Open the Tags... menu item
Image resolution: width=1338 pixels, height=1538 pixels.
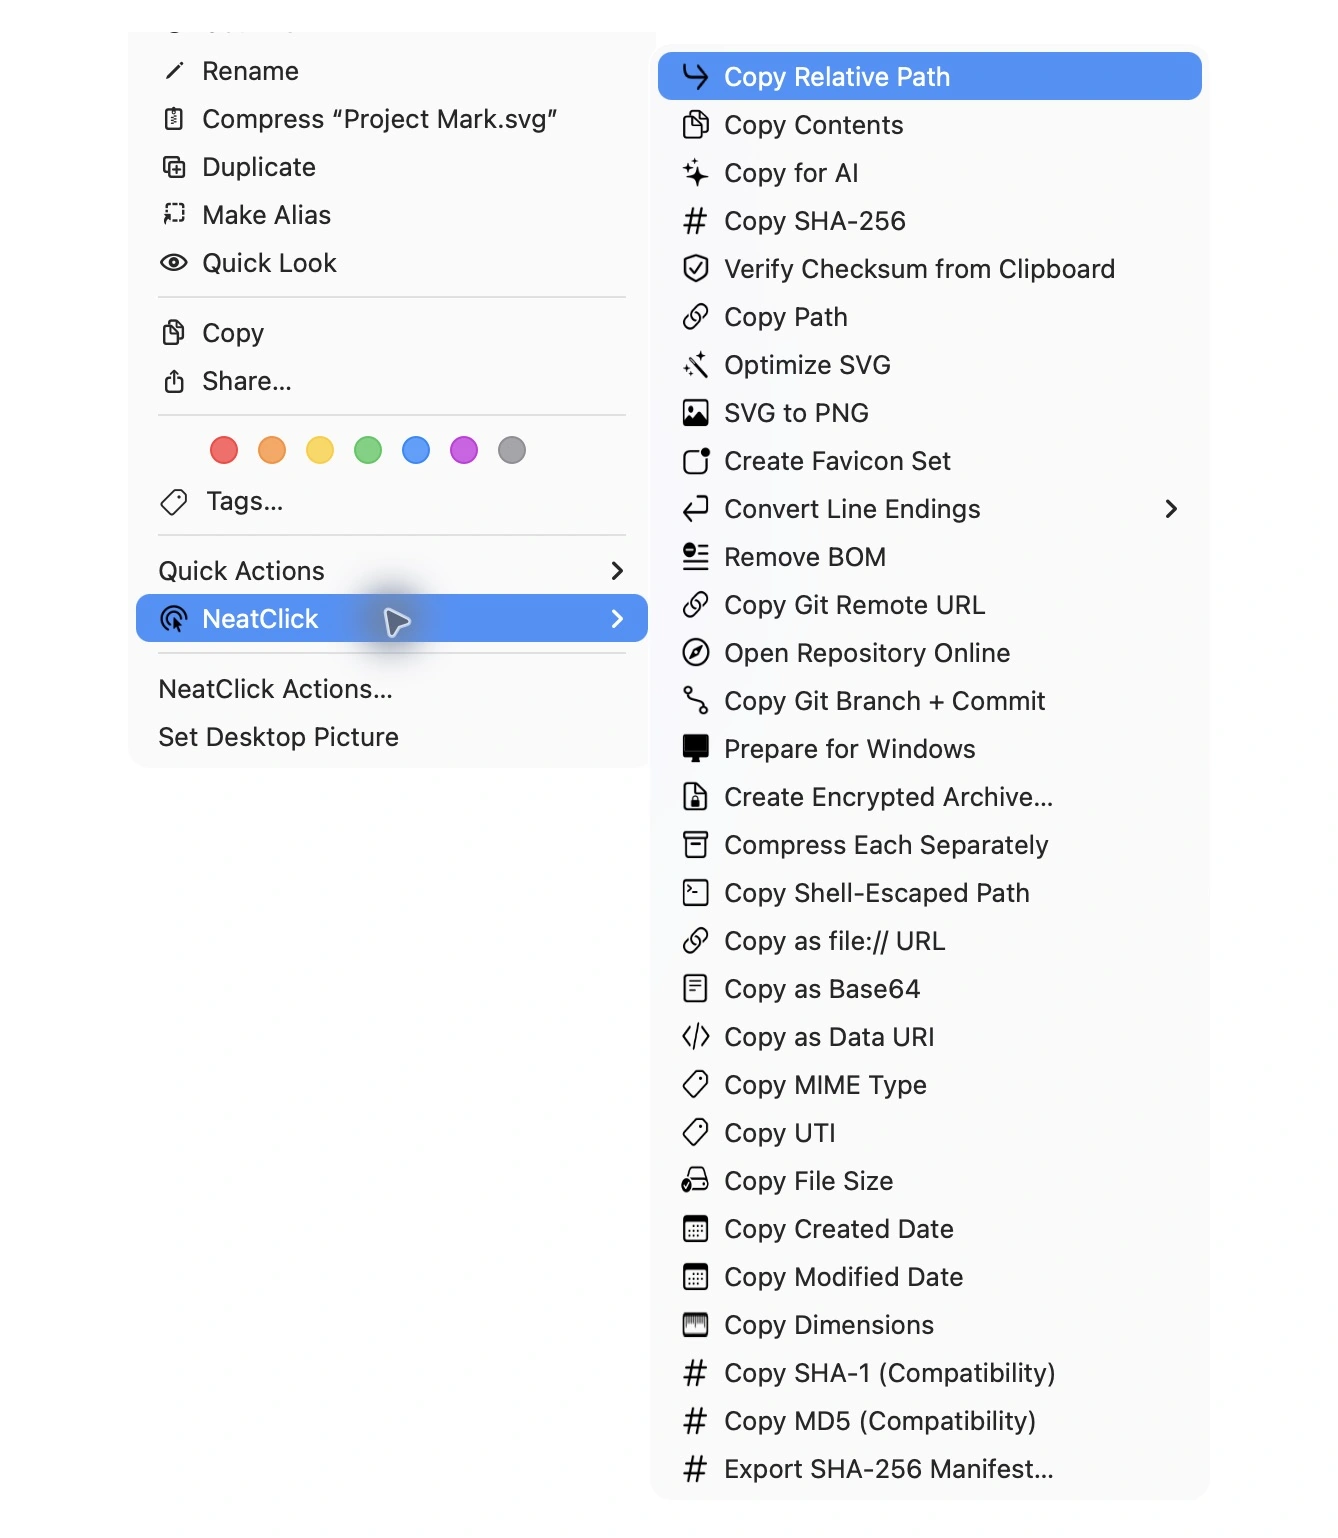392,500
